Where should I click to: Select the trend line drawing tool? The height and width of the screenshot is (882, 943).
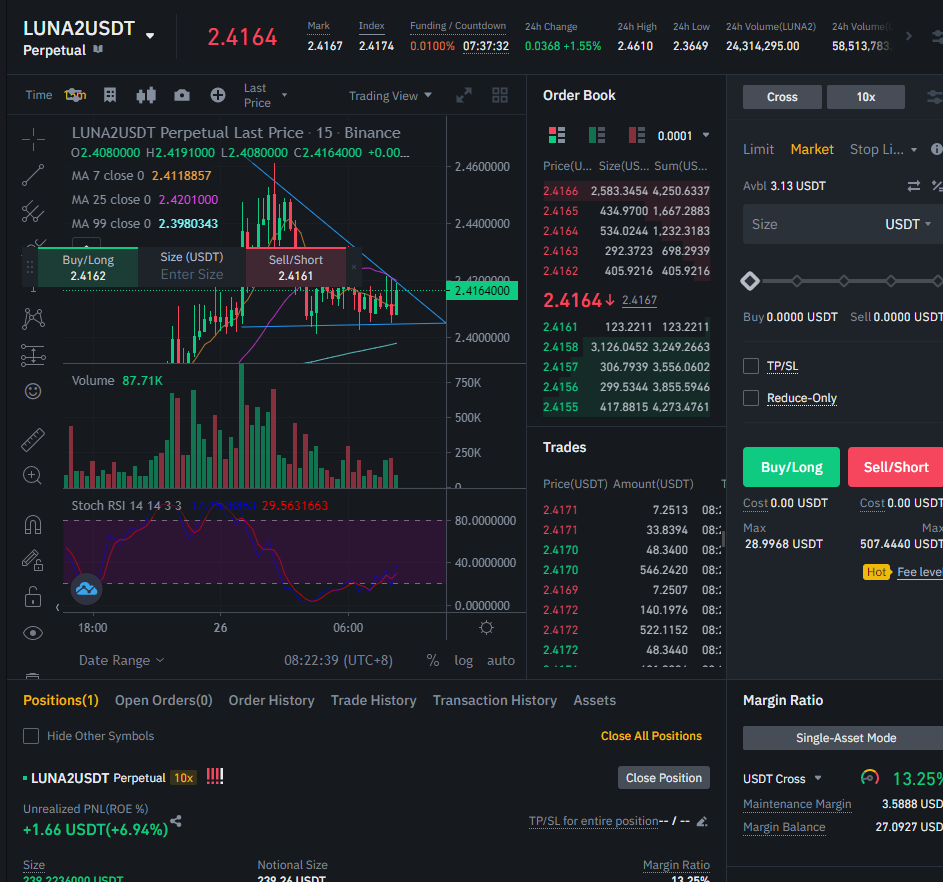click(33, 175)
